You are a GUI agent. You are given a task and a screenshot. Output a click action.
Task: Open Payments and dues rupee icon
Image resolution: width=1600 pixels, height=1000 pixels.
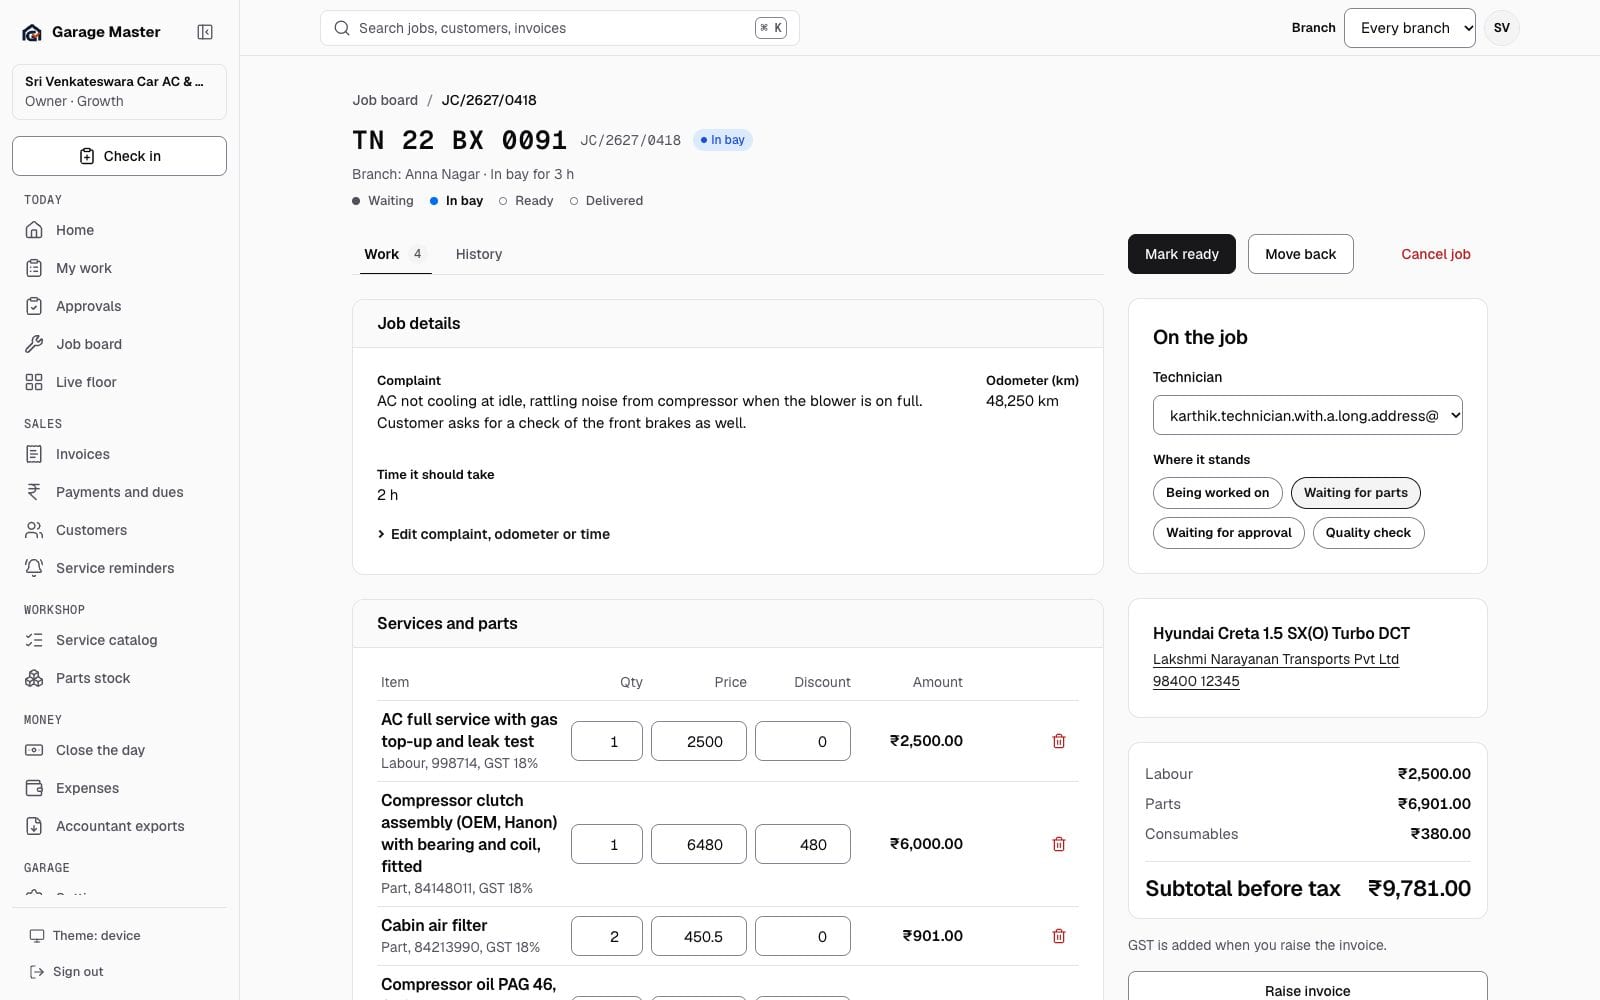click(34, 492)
